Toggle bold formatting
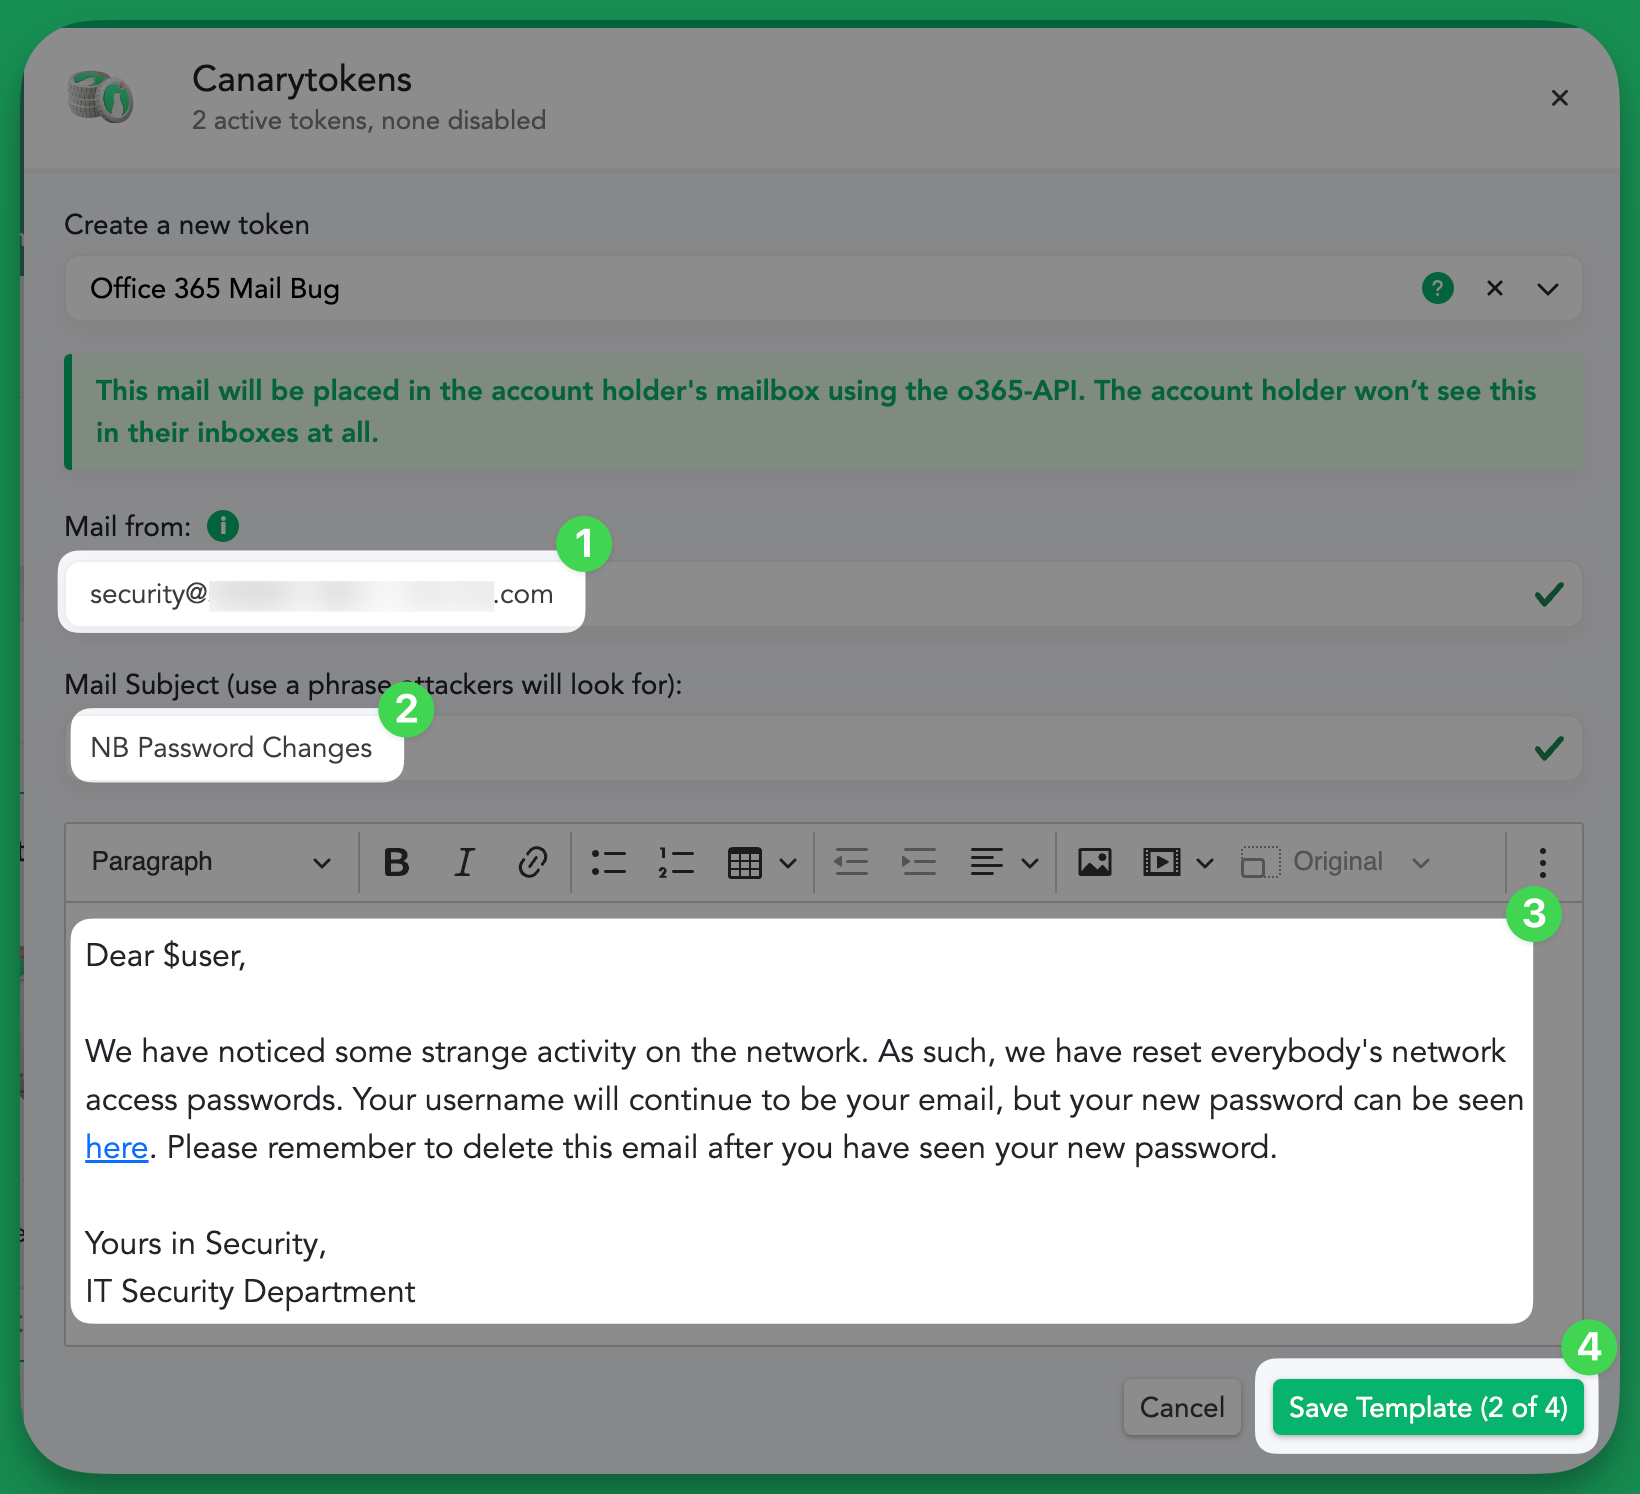Screen dimensions: 1640x1494 [397, 862]
